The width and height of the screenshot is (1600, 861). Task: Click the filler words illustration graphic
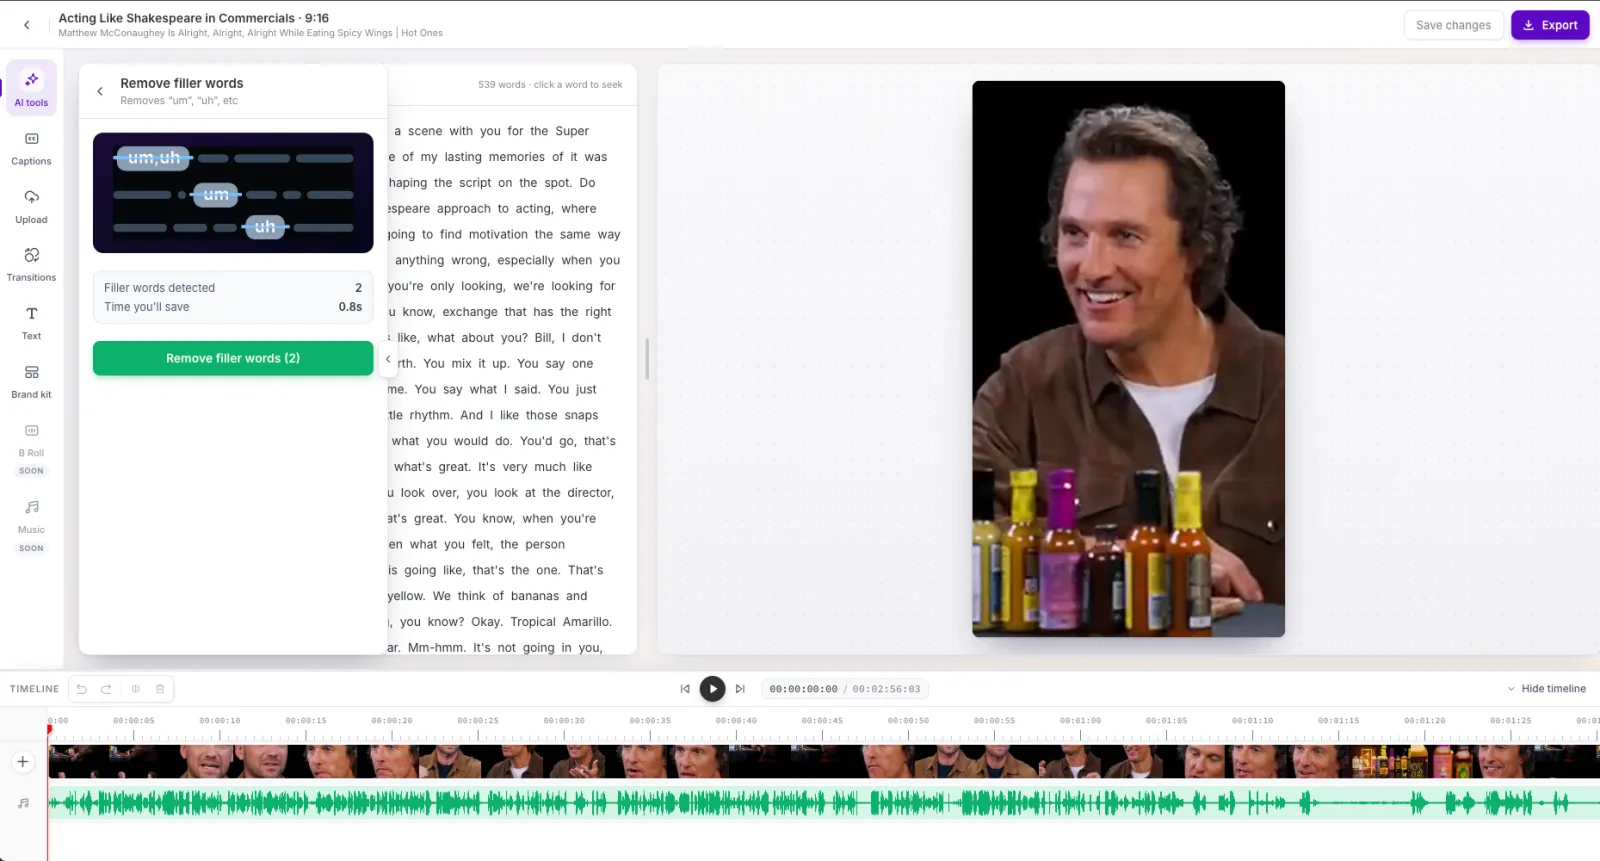(233, 193)
